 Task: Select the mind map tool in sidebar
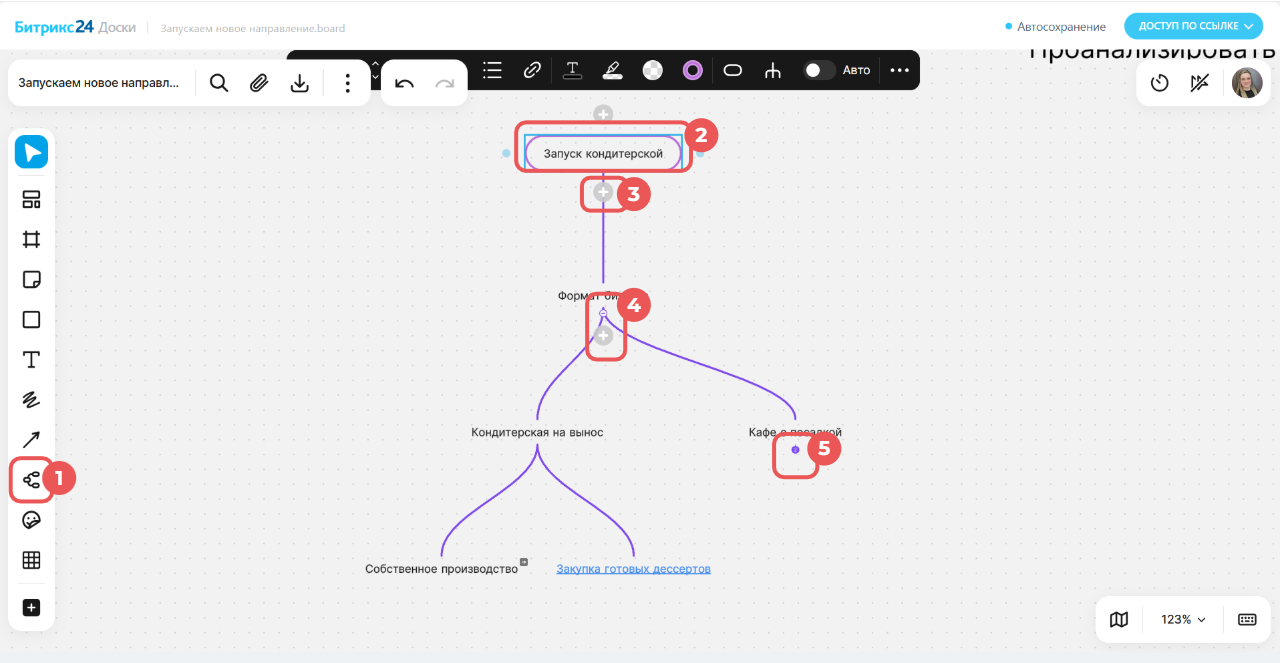[x=31, y=480]
